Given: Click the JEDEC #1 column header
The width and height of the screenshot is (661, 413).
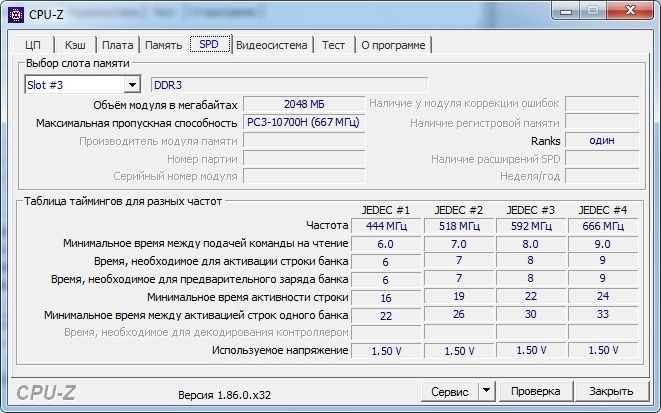Looking at the screenshot, I should (x=386, y=210).
